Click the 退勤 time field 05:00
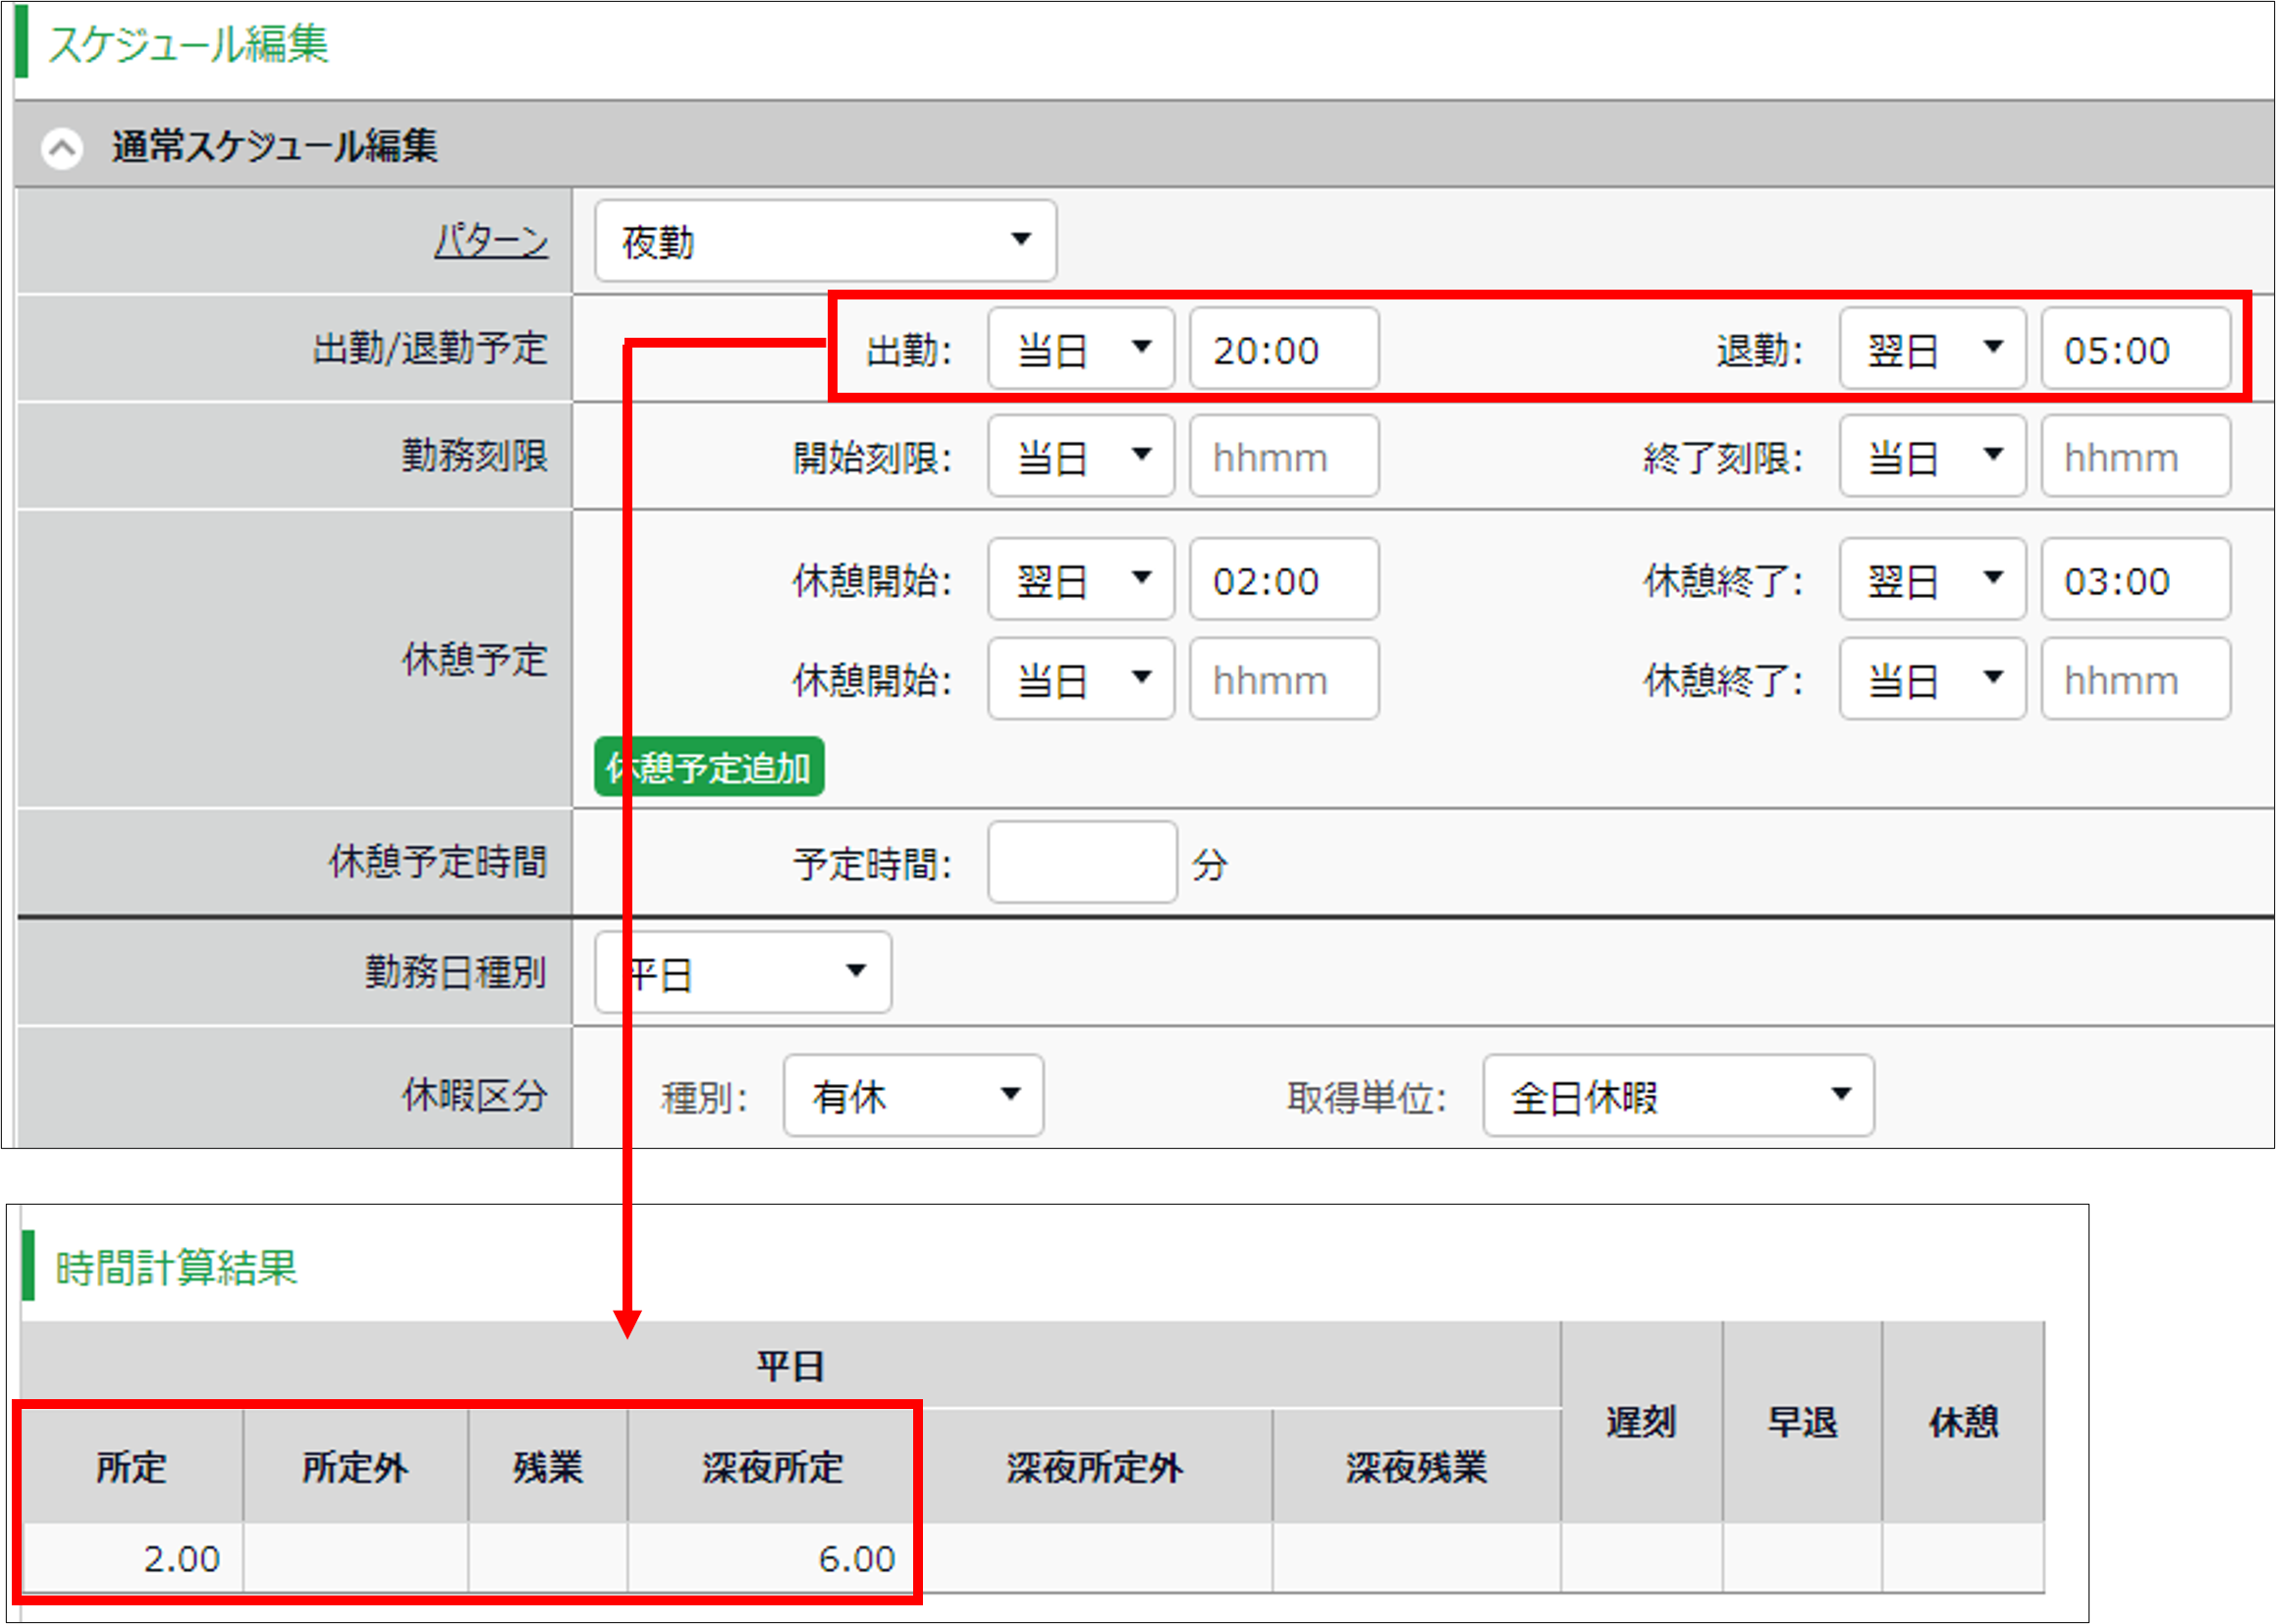Image resolution: width=2276 pixels, height=1624 pixels. click(x=2134, y=349)
